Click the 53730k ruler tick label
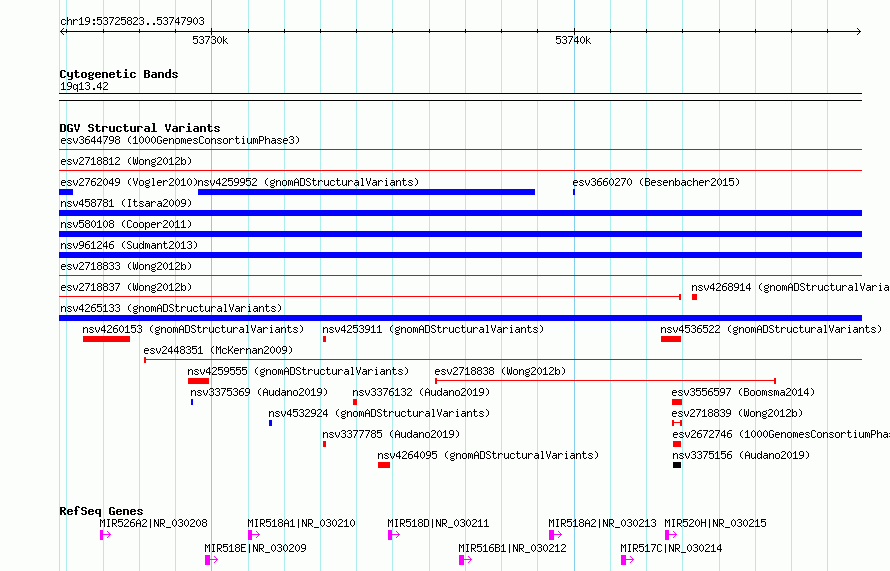This screenshot has width=890, height=571. pyautogui.click(x=210, y=40)
